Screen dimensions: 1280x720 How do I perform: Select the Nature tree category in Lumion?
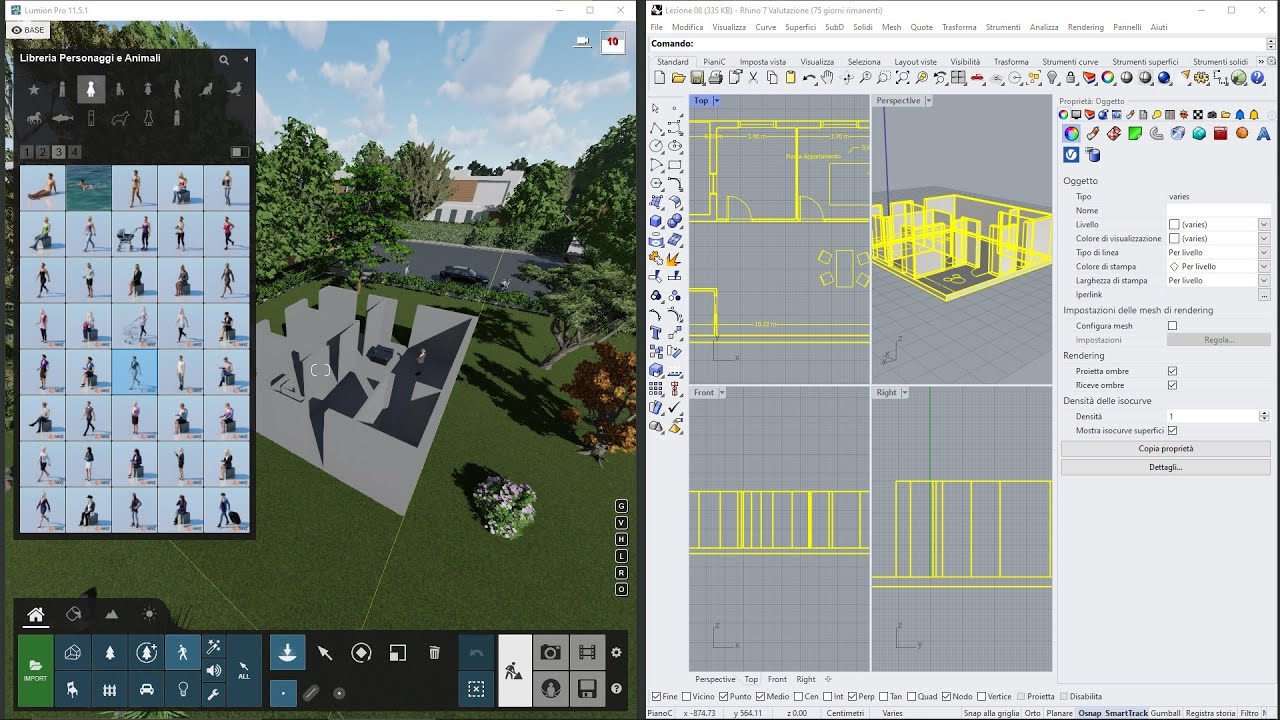(110, 652)
